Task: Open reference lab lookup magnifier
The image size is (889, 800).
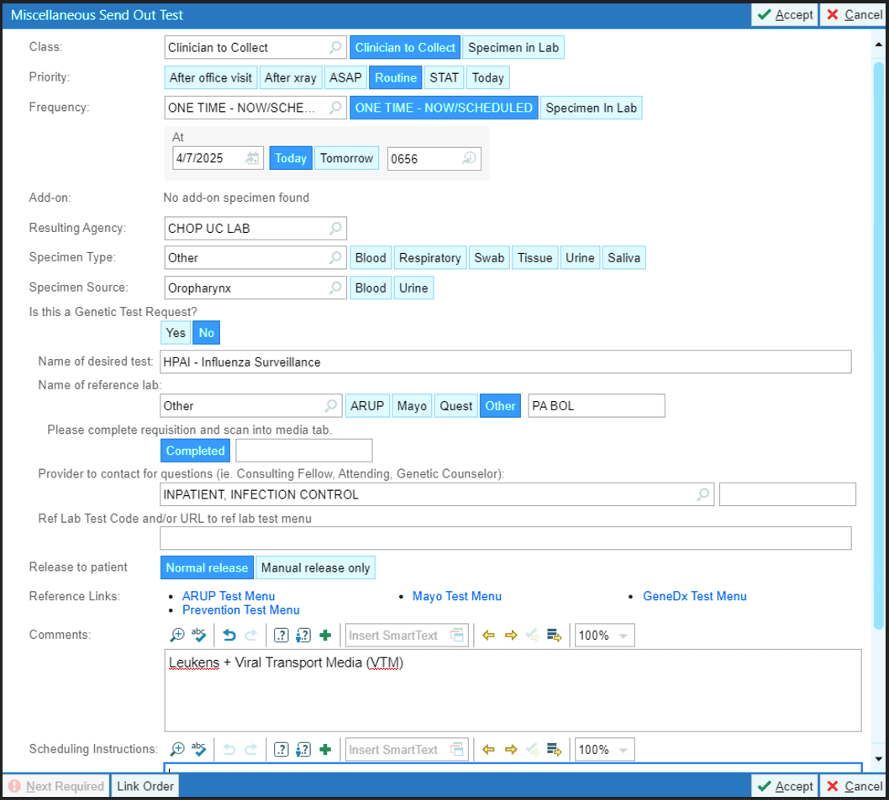Action: [x=331, y=405]
